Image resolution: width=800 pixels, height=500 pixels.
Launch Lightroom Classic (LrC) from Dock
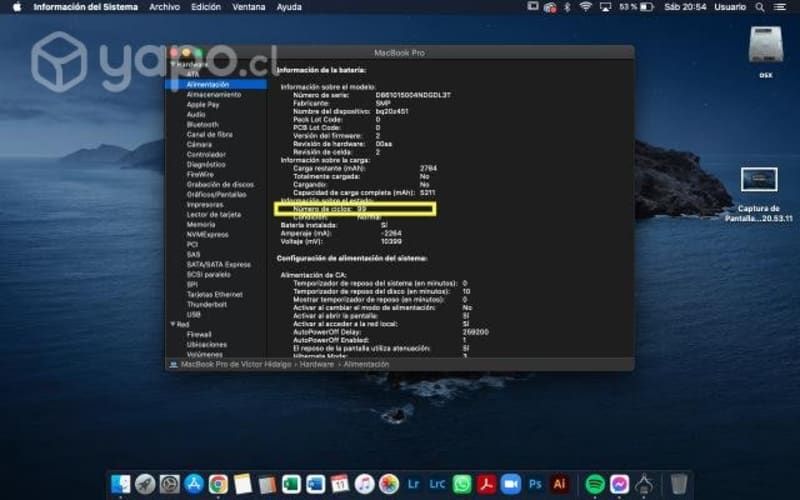tap(437, 484)
